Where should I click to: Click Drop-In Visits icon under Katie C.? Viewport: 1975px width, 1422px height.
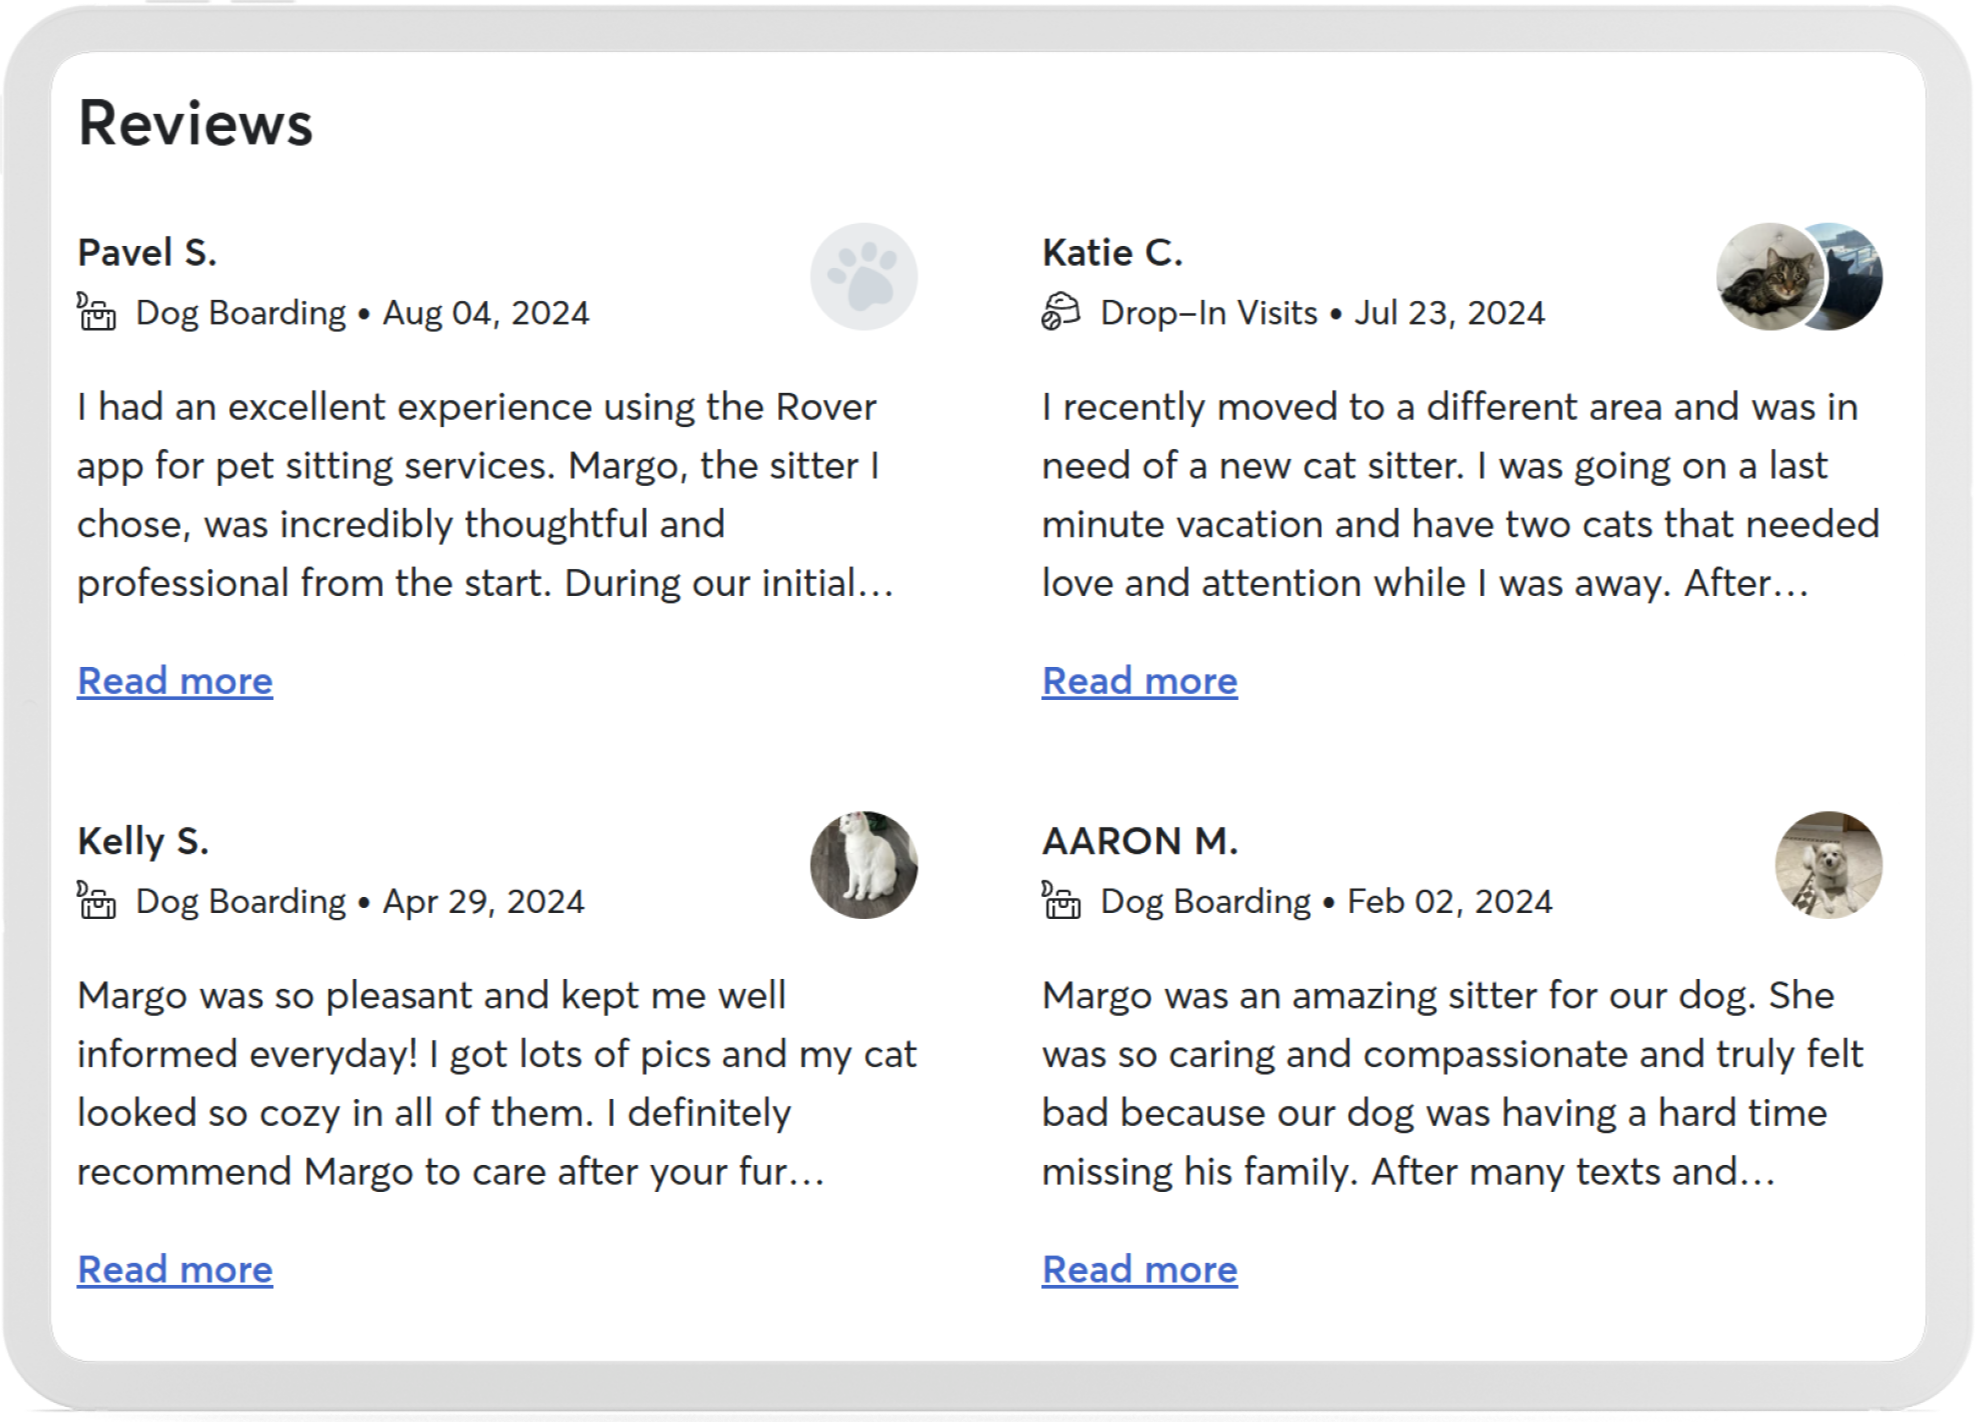[x=1061, y=312]
